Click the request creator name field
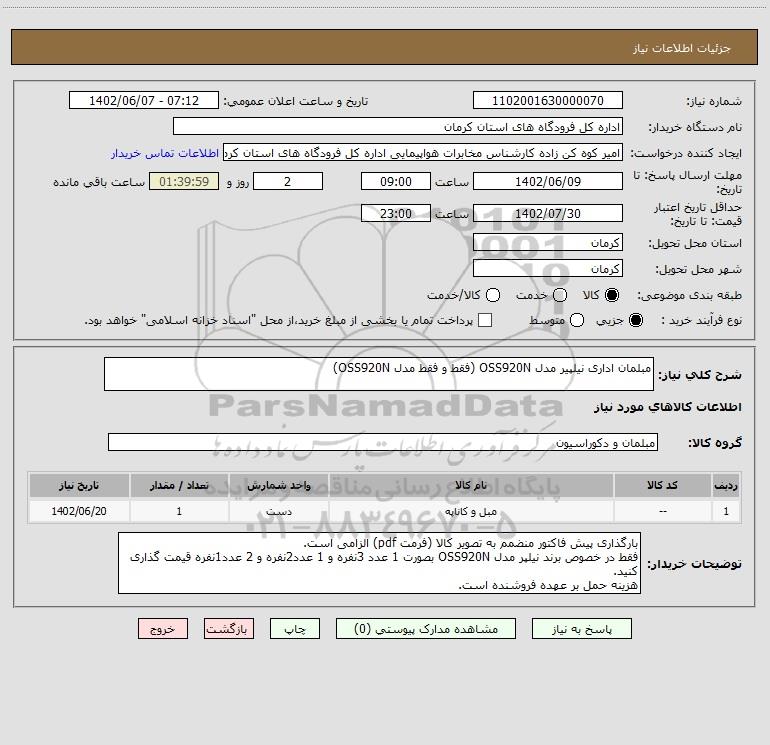This screenshot has width=770, height=745. point(423,153)
